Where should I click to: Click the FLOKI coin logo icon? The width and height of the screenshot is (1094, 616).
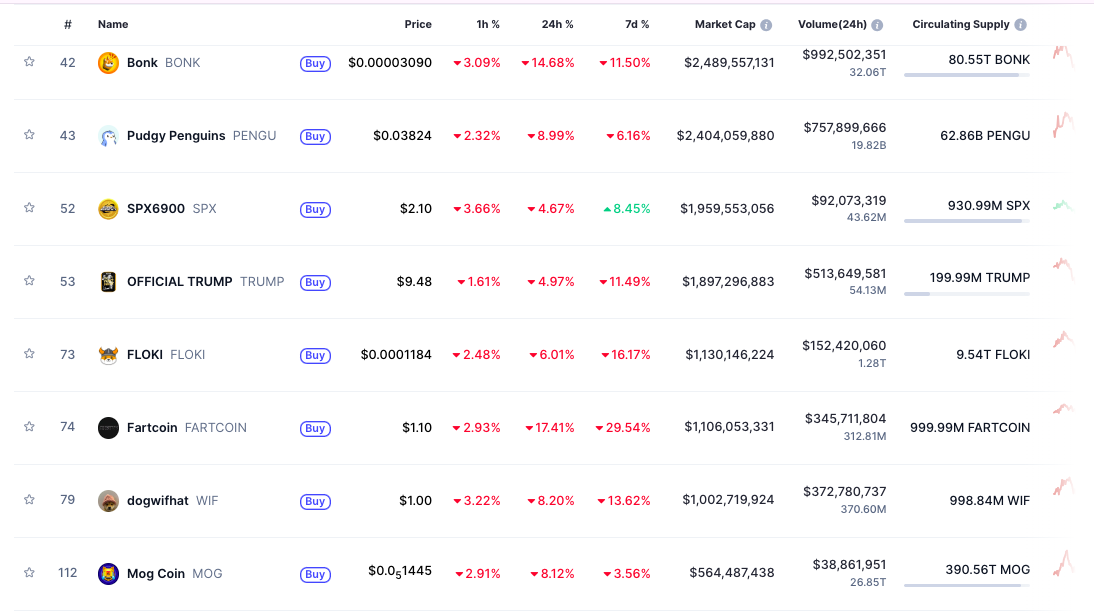pyautogui.click(x=108, y=355)
